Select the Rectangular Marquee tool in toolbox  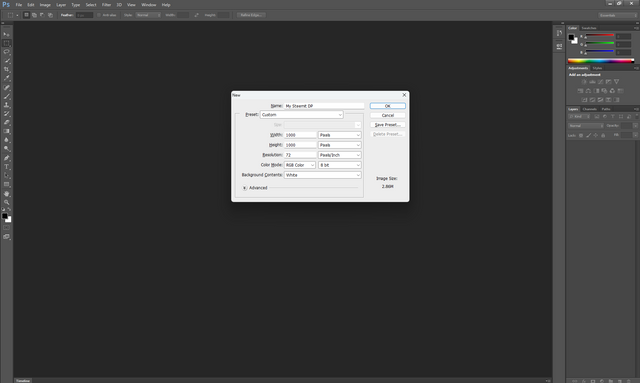pyautogui.click(x=7, y=43)
